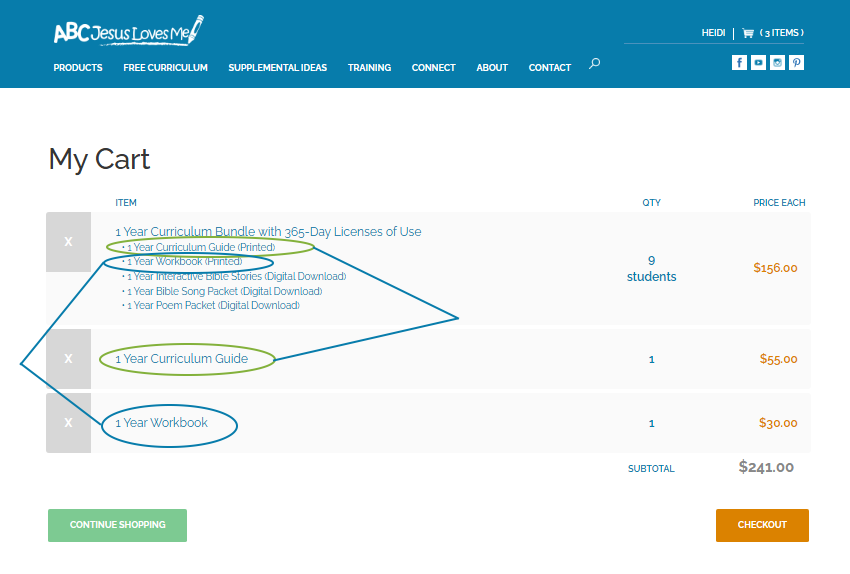The width and height of the screenshot is (850, 574).
Task: Open the HEIDI account link
Action: click(x=713, y=33)
